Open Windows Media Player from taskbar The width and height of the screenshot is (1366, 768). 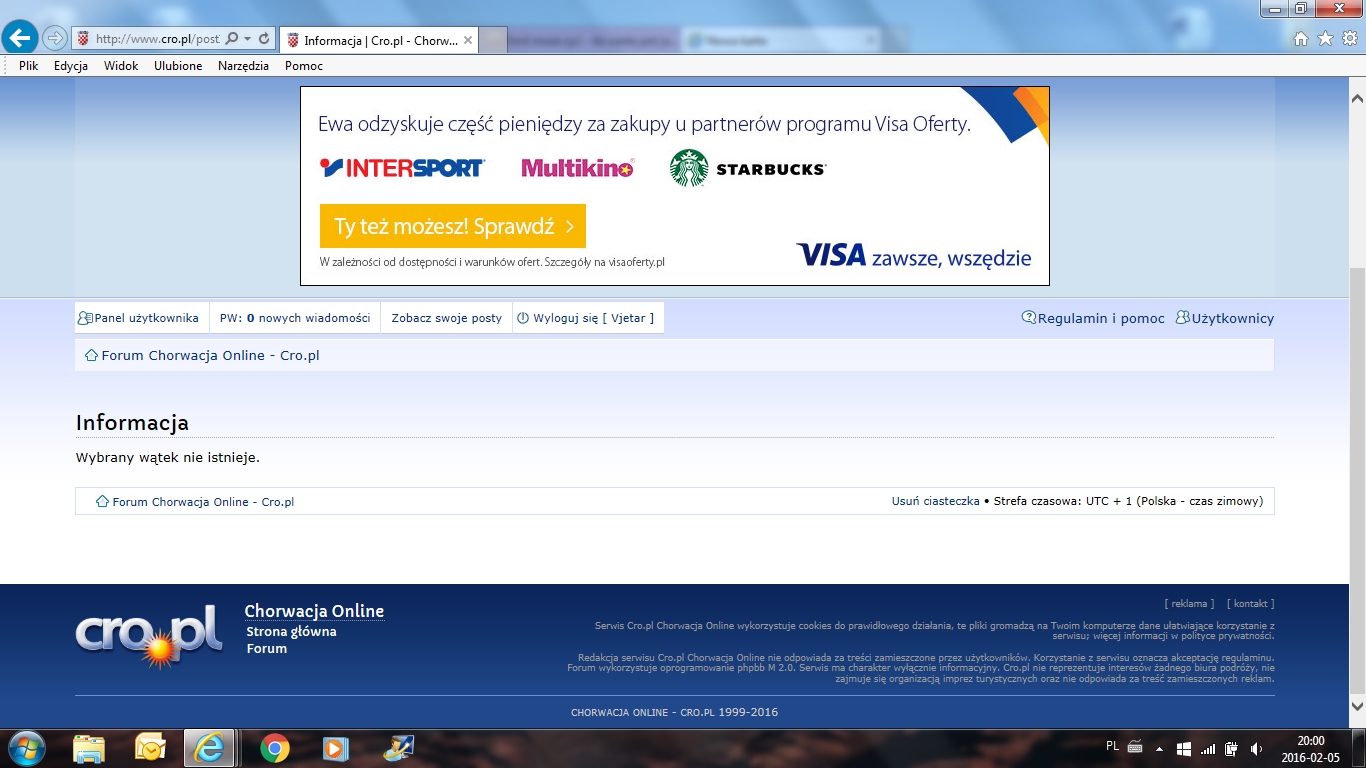coord(336,748)
